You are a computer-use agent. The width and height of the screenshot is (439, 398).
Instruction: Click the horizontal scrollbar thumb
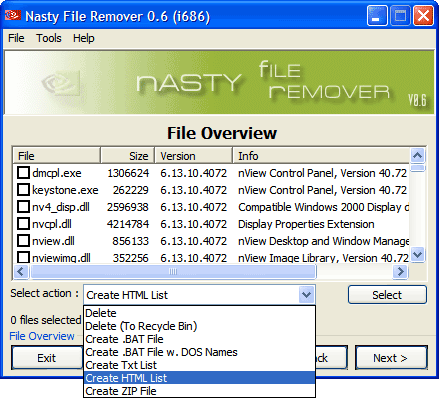tap(173, 271)
